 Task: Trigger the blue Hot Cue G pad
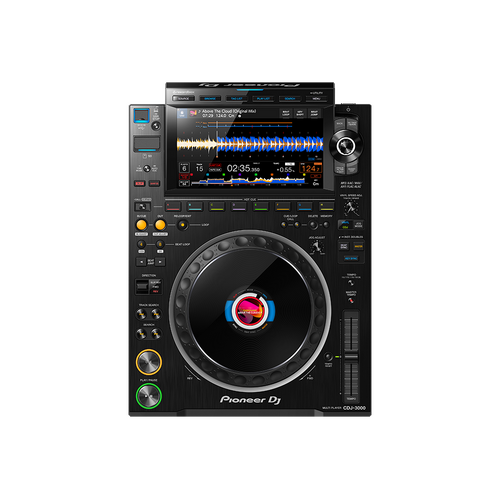[x=305, y=206]
